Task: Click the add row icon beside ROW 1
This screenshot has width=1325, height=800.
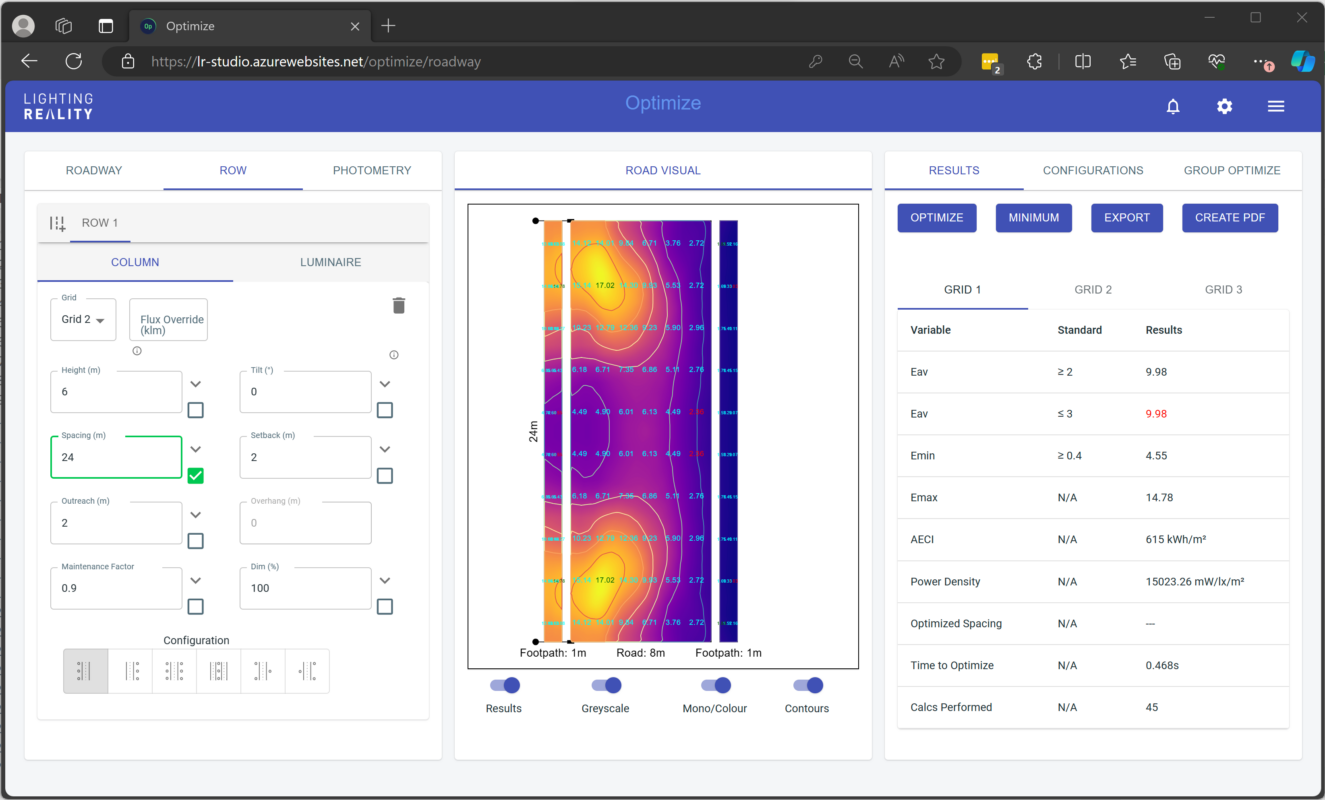Action: tap(58, 224)
